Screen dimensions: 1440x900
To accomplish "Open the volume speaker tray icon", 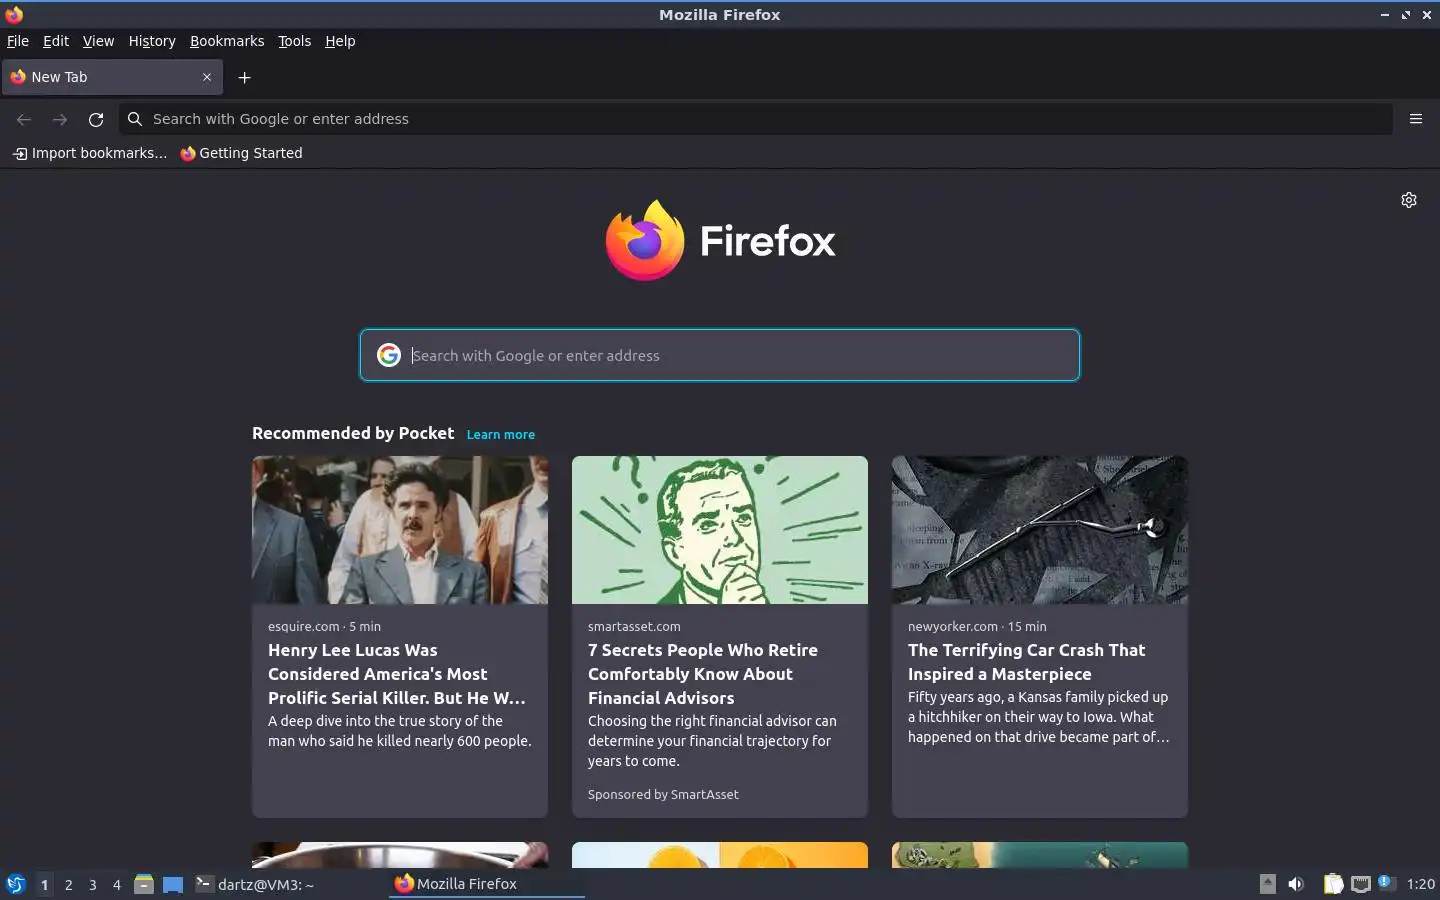I will pos(1296,884).
